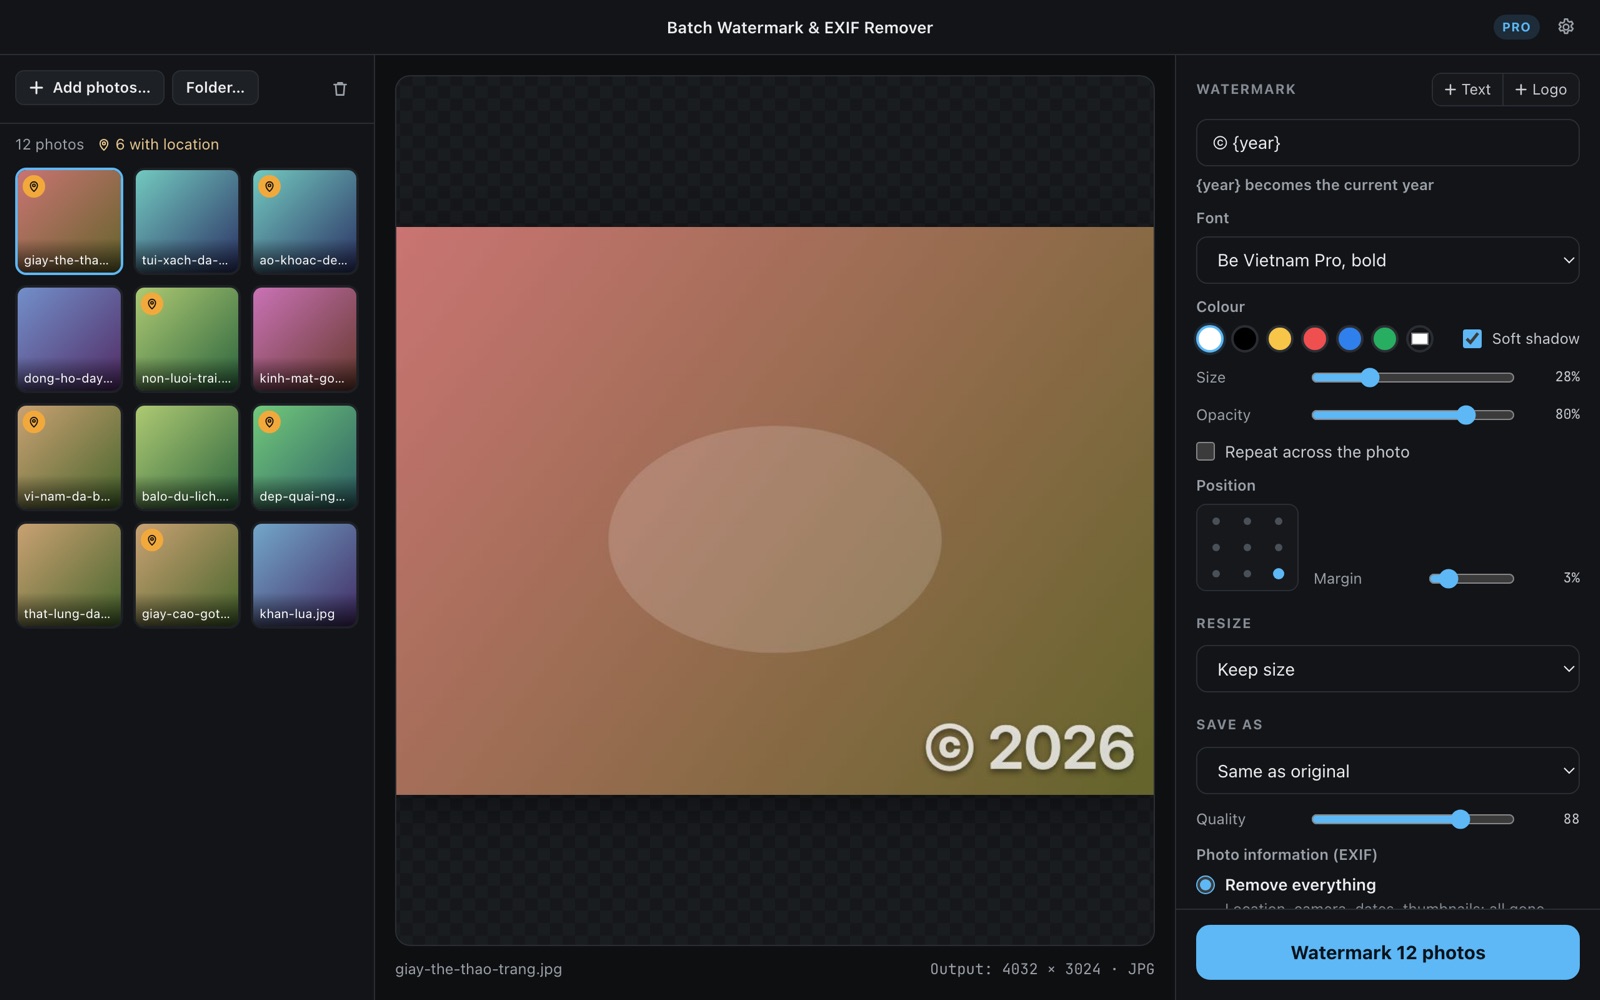Screen dimensions: 1600x1000
Task: Pick the yellow colour swatch
Action: coord(1280,339)
